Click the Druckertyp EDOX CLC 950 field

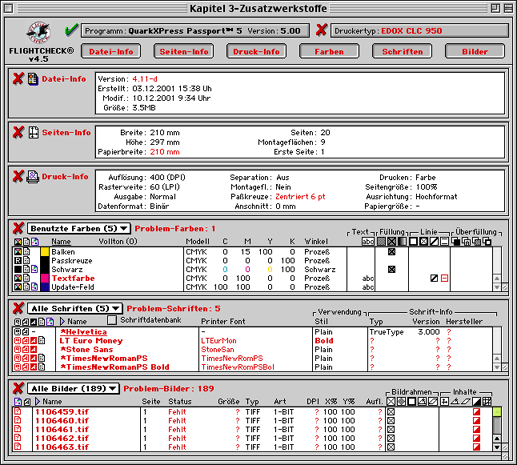coord(420,31)
